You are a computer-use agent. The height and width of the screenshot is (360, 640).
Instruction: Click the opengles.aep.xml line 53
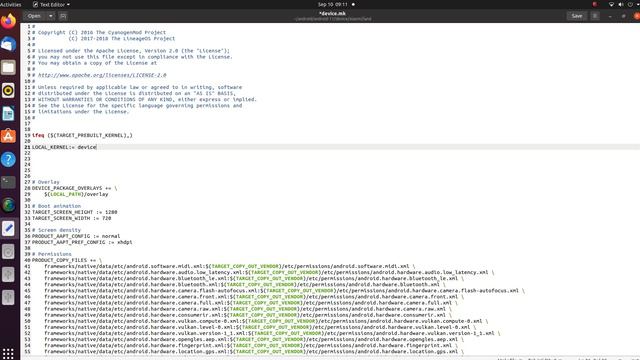point(254,339)
